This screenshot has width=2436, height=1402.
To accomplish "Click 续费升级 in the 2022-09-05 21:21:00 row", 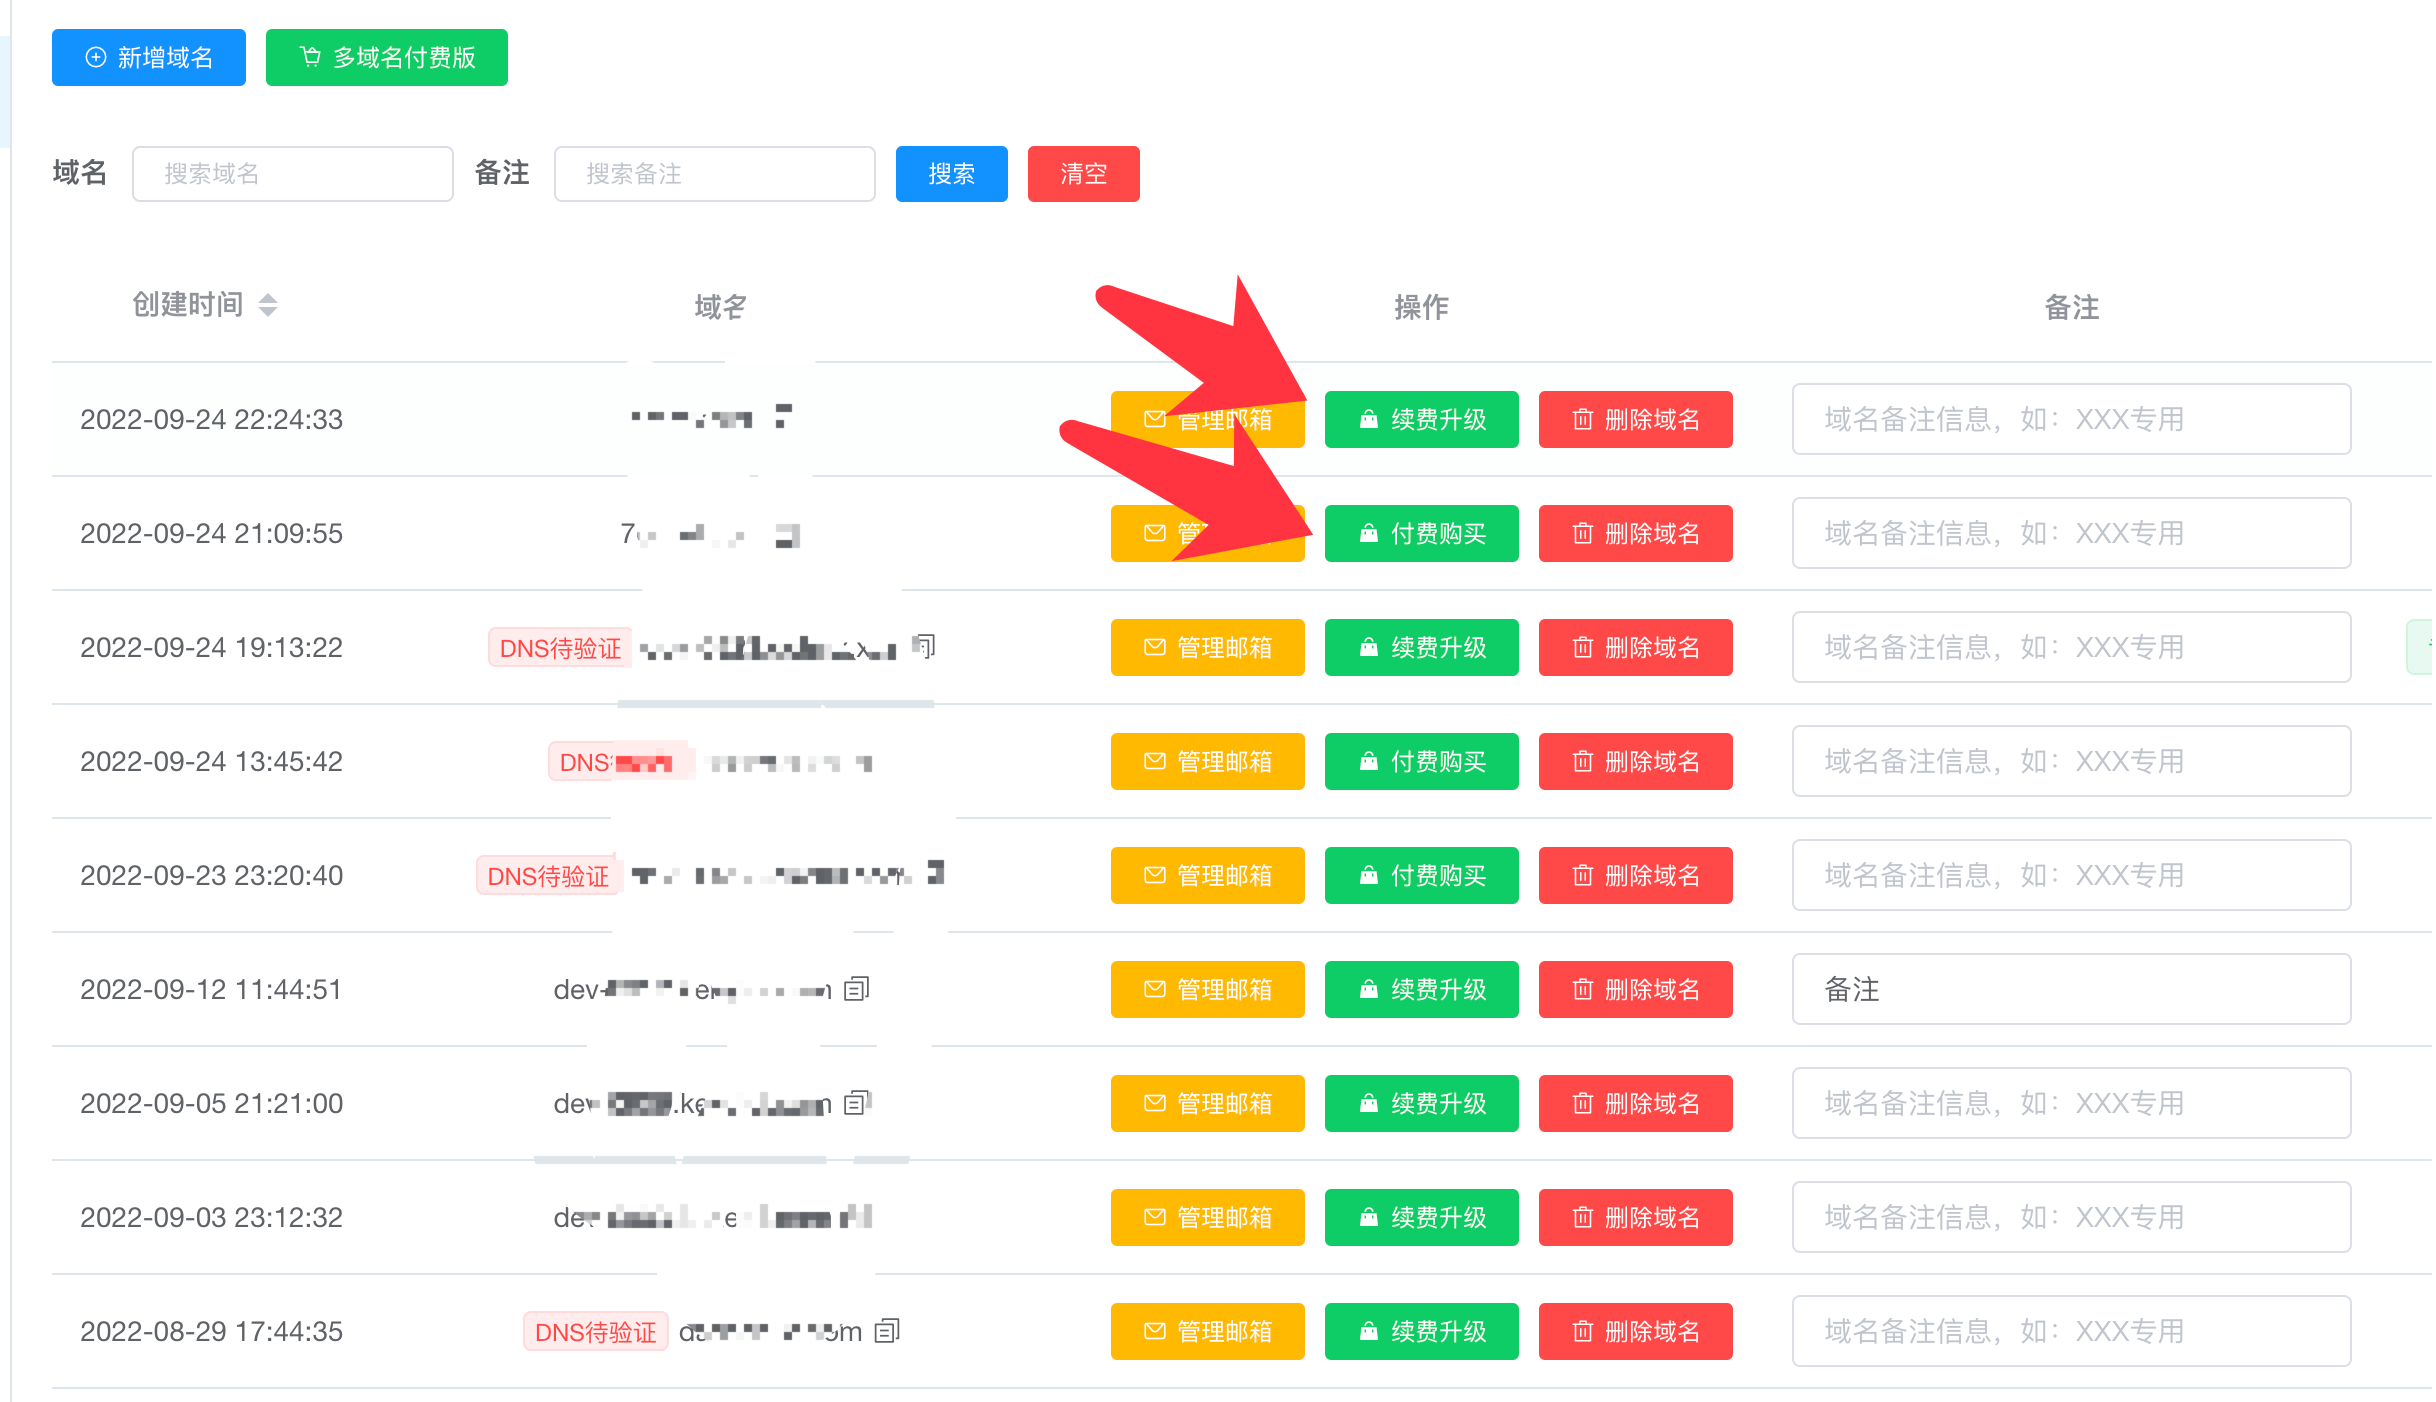I will click(1422, 1103).
